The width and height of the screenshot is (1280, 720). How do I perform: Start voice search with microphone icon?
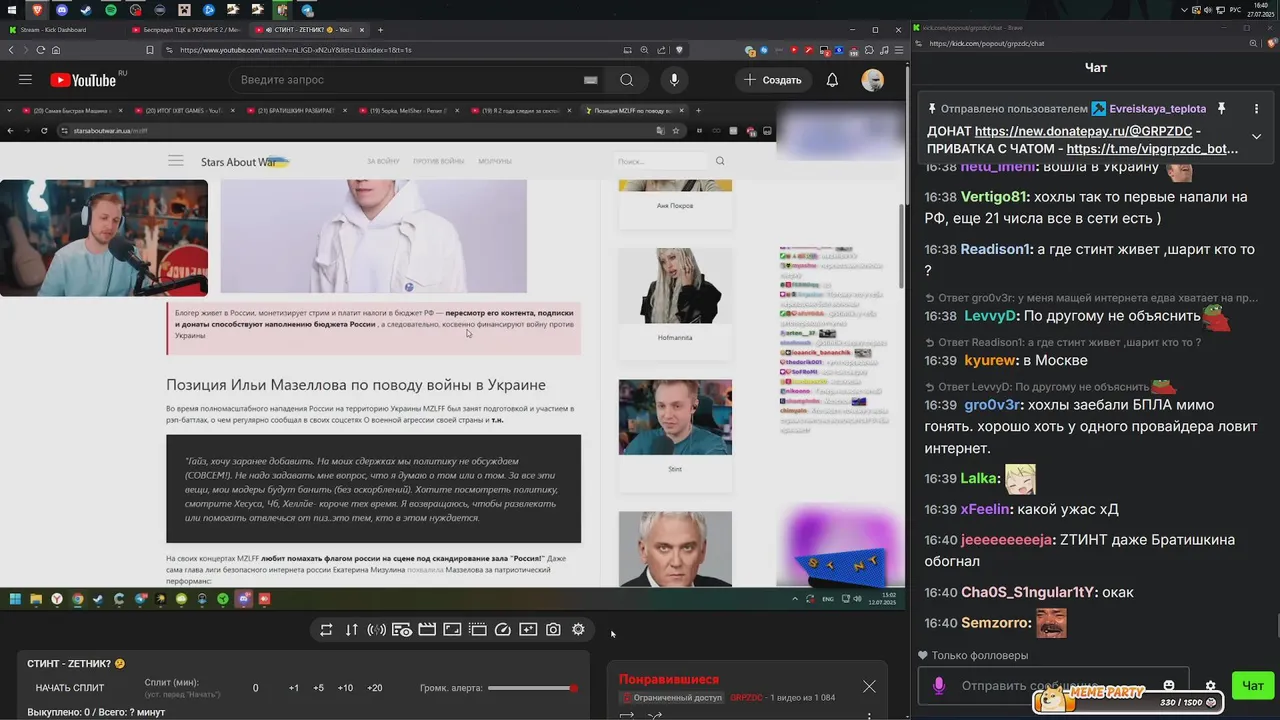(x=674, y=80)
